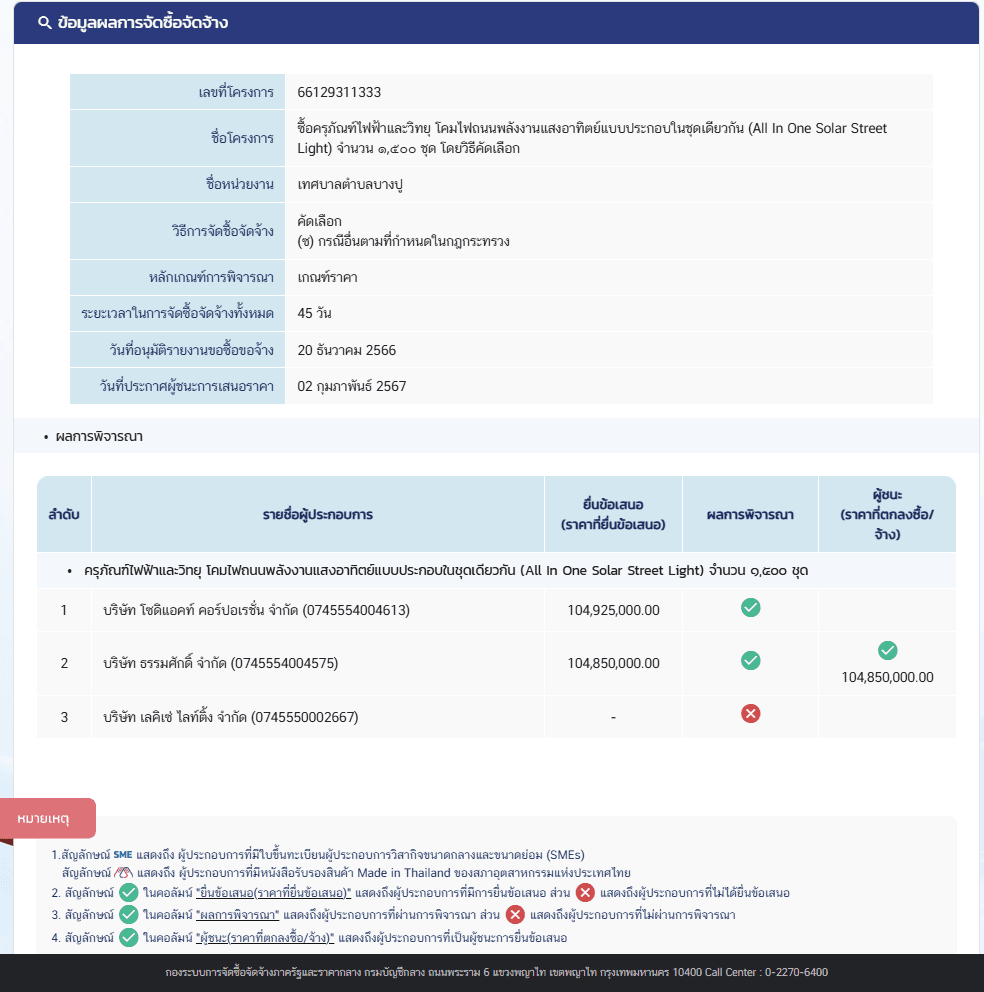The image size is (984, 992).
Task: Click the magnifier icon in the page header
Action: coord(44,23)
